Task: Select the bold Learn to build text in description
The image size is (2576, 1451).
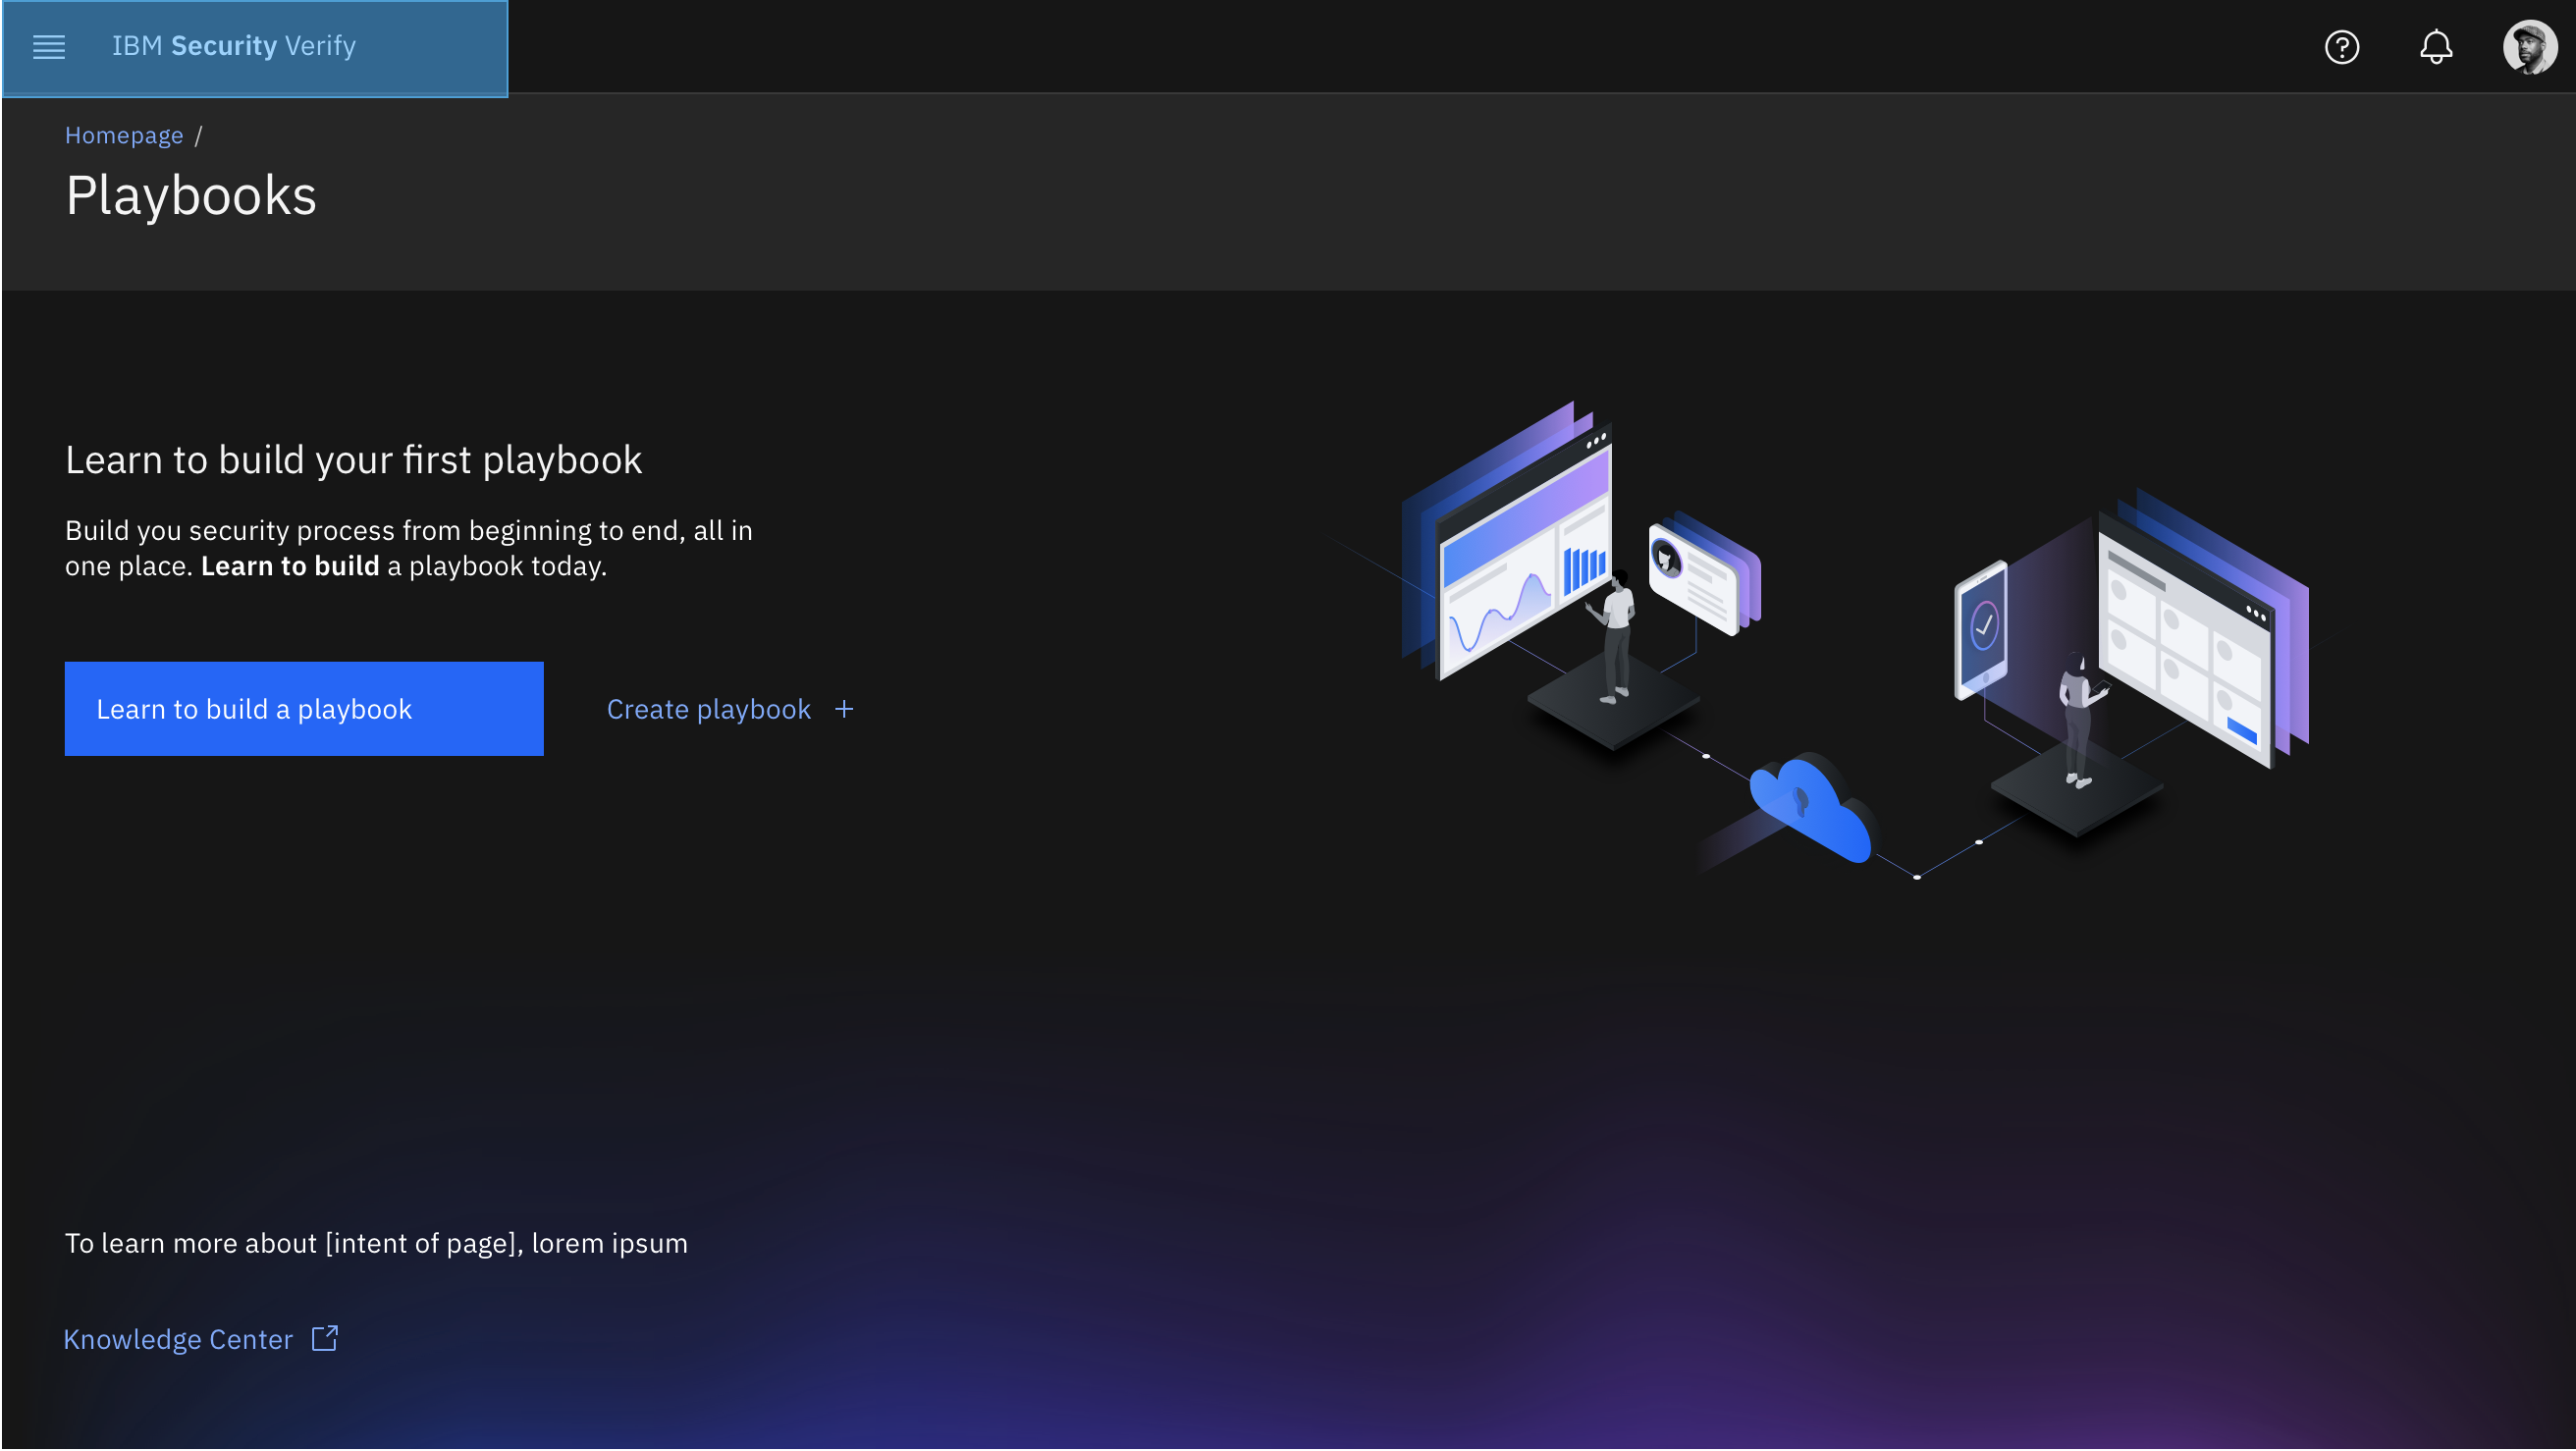Action: point(291,565)
